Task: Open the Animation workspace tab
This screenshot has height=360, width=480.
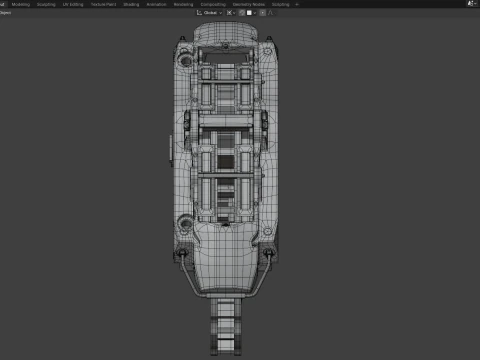Action: [x=156, y=4]
